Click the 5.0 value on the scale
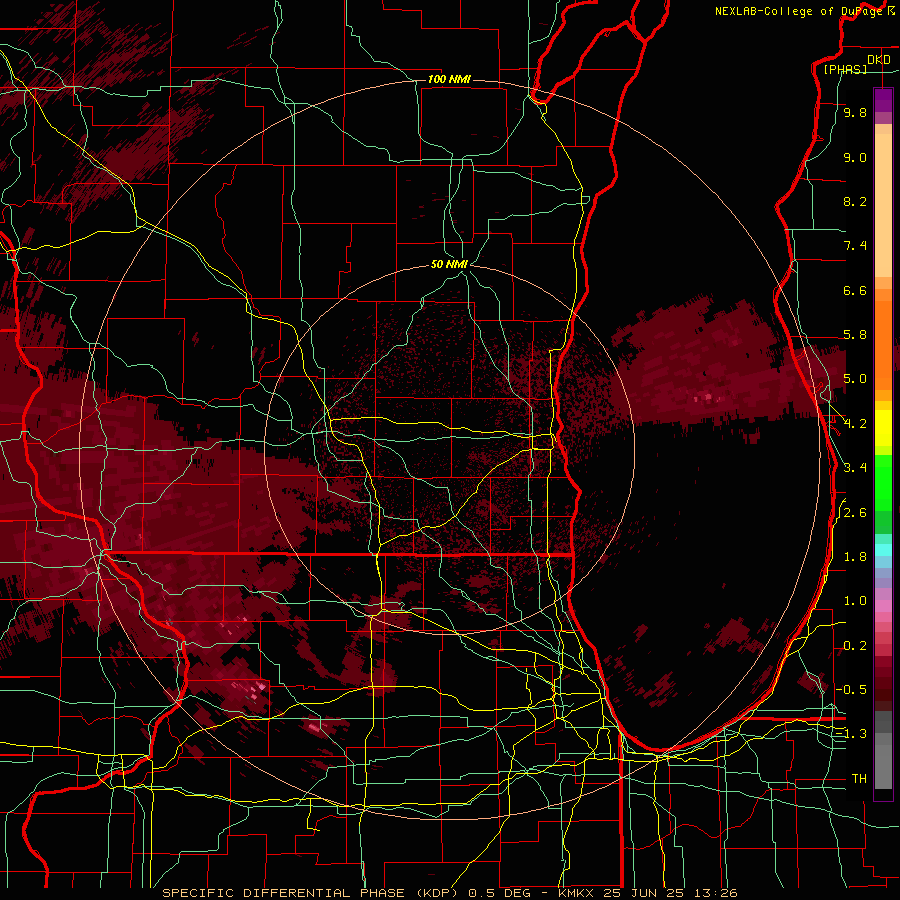 point(855,379)
